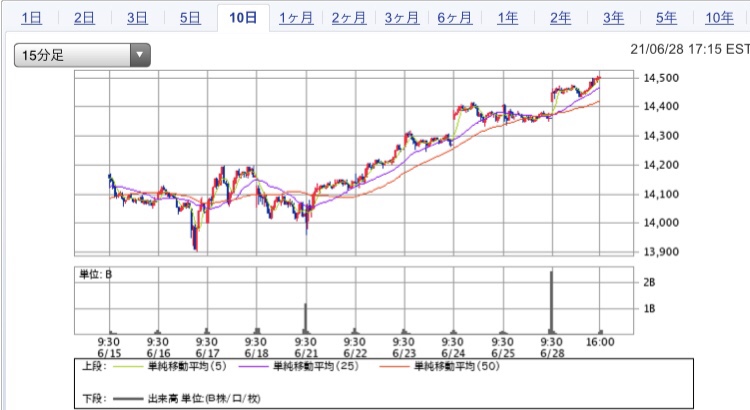The height and width of the screenshot is (410, 750).
Task: Click the purple line swatch for 25-period average
Action: coord(254,367)
